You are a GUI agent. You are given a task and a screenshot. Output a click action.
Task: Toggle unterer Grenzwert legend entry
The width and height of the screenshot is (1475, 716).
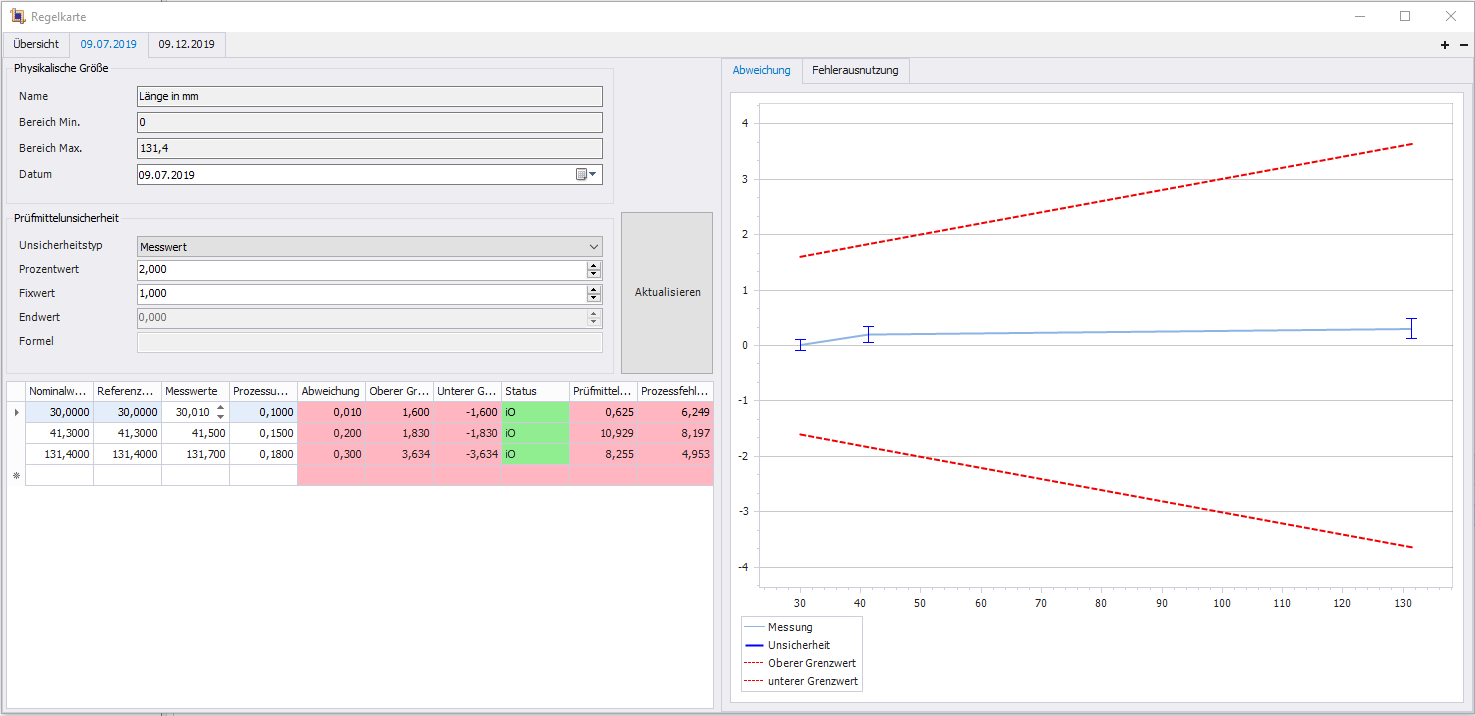tap(812, 681)
